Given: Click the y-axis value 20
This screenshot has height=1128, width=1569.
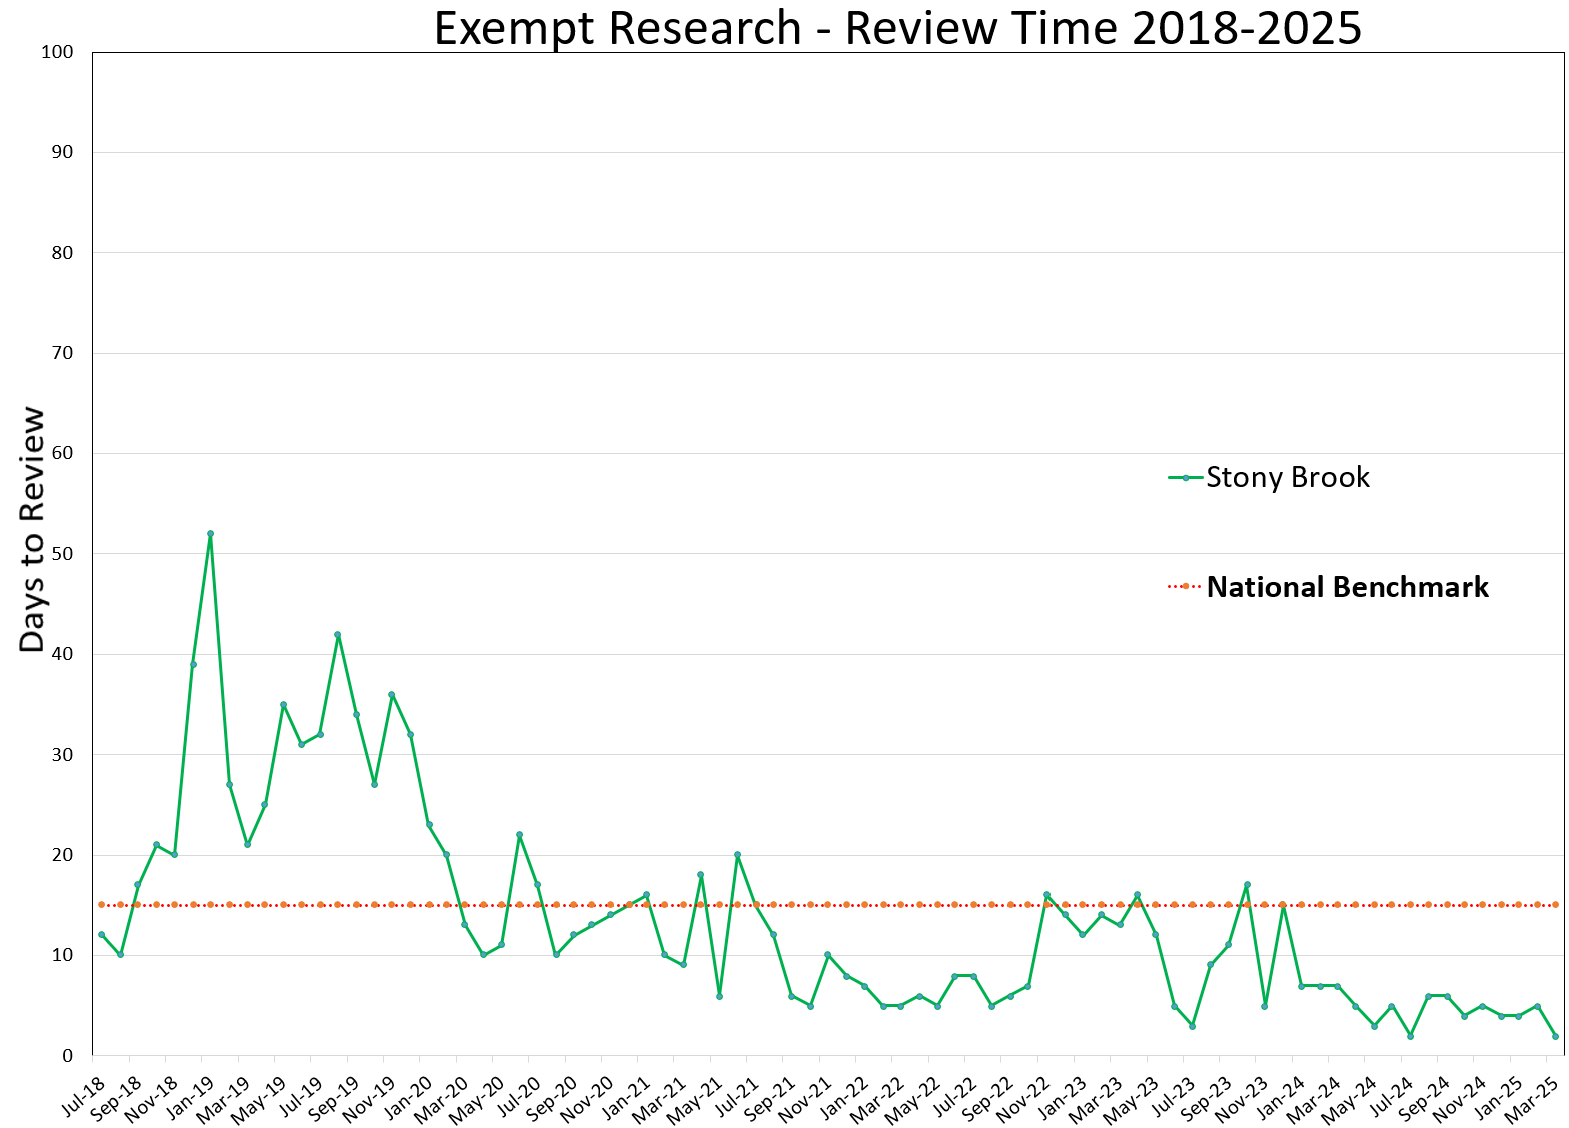Looking at the screenshot, I should 62,855.
